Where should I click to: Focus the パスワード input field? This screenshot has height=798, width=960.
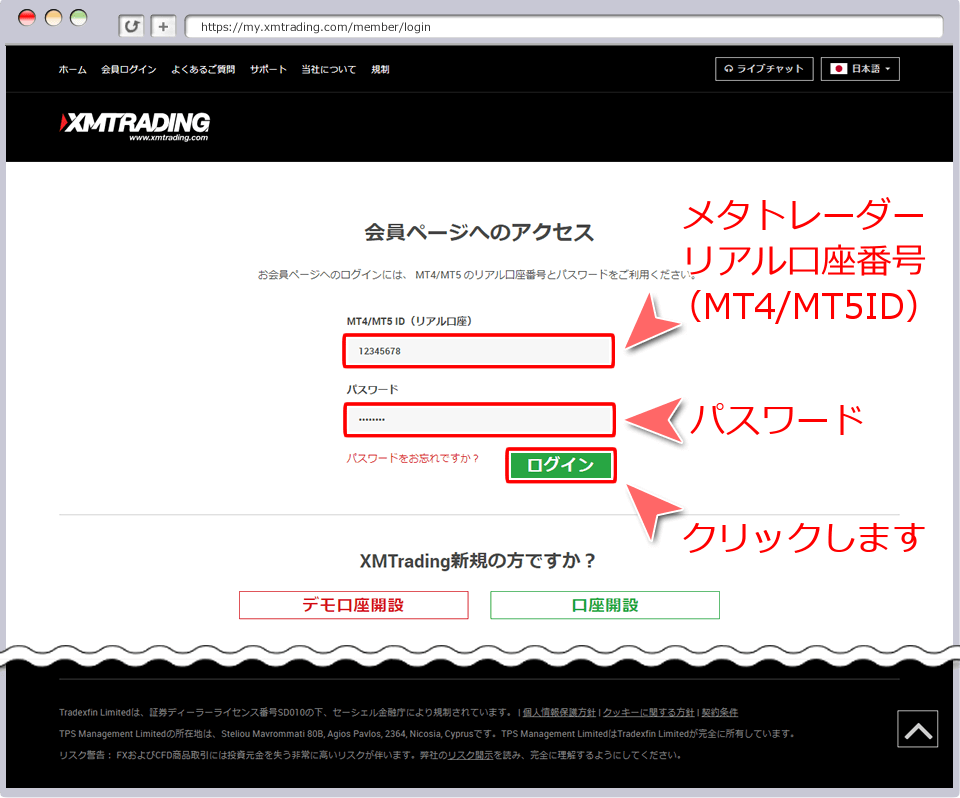(479, 420)
